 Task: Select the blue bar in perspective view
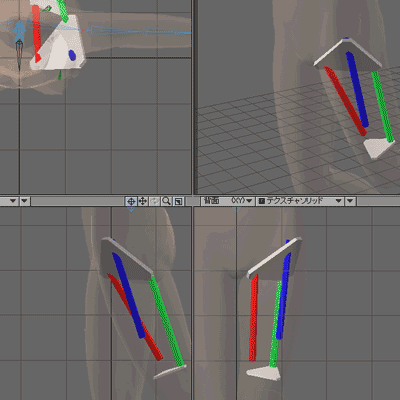pos(357,89)
